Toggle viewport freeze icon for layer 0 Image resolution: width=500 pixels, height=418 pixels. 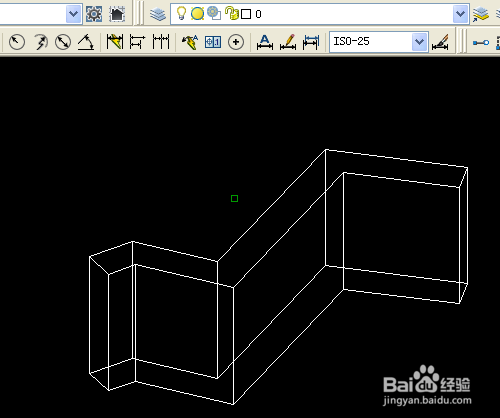214,14
